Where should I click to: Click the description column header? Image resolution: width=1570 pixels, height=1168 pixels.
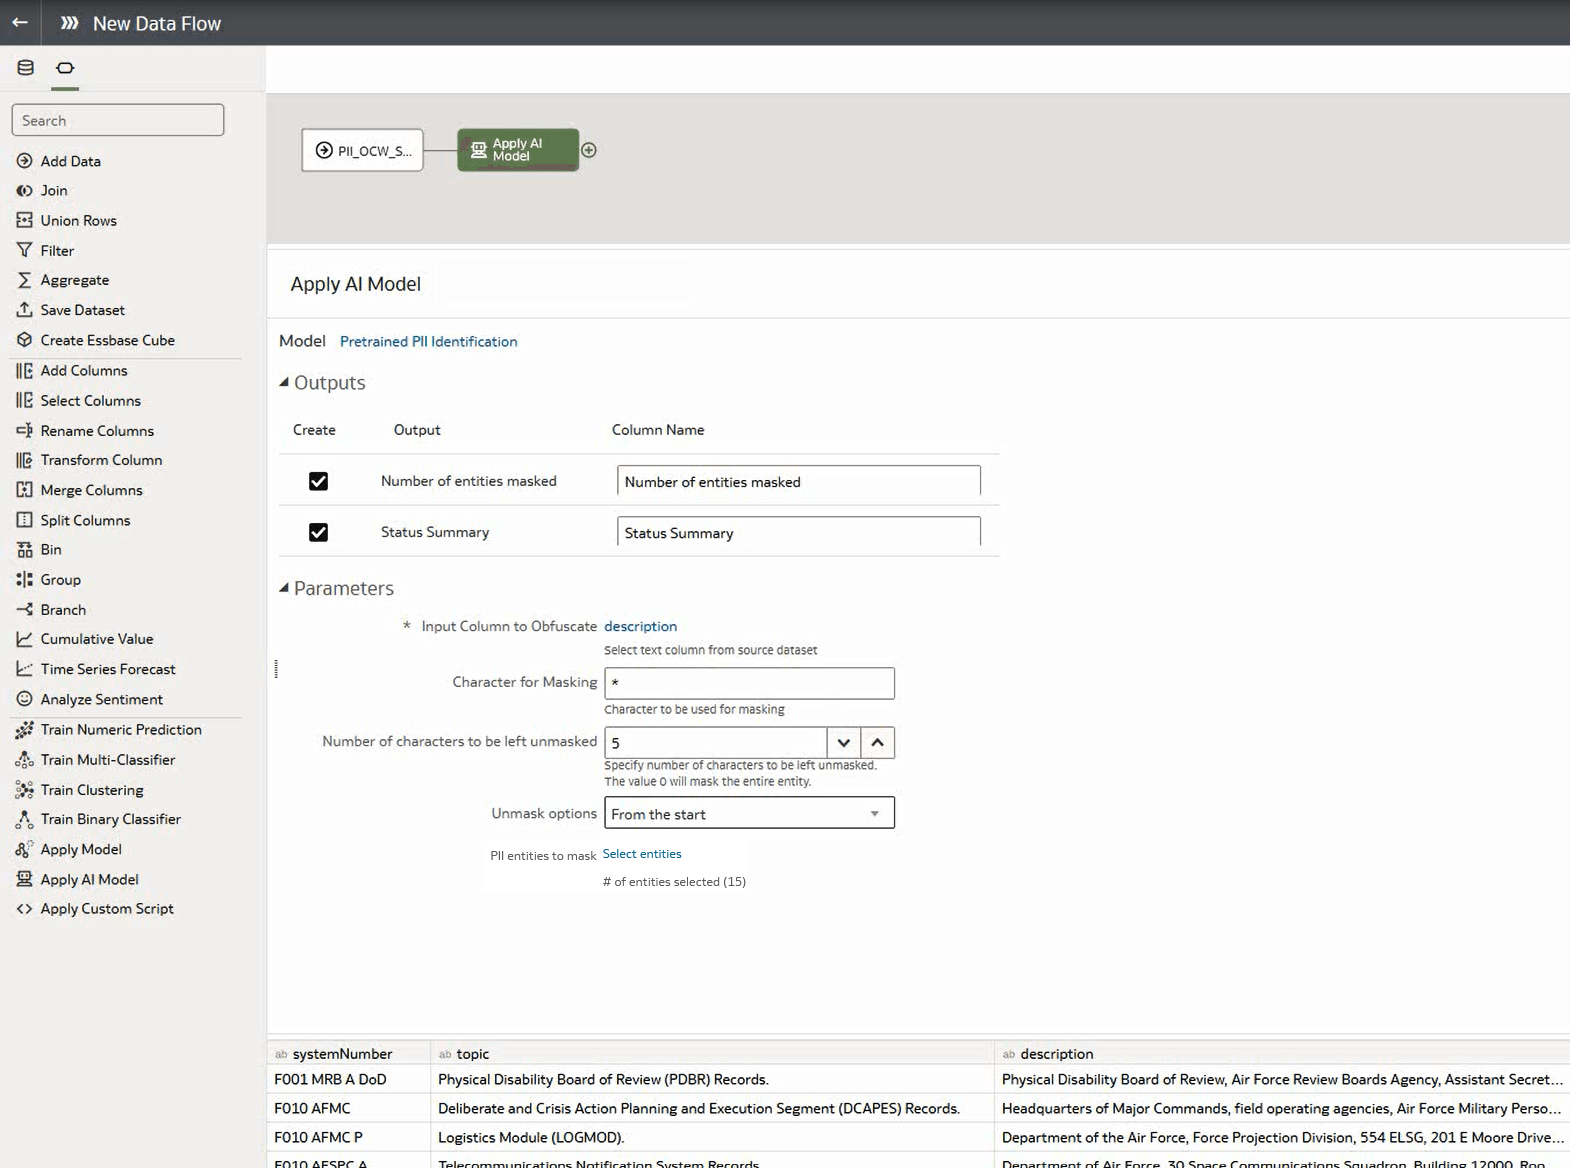1282,1053
